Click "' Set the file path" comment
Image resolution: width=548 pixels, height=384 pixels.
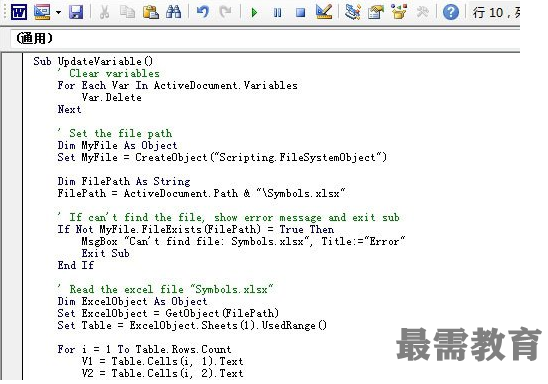115,133
